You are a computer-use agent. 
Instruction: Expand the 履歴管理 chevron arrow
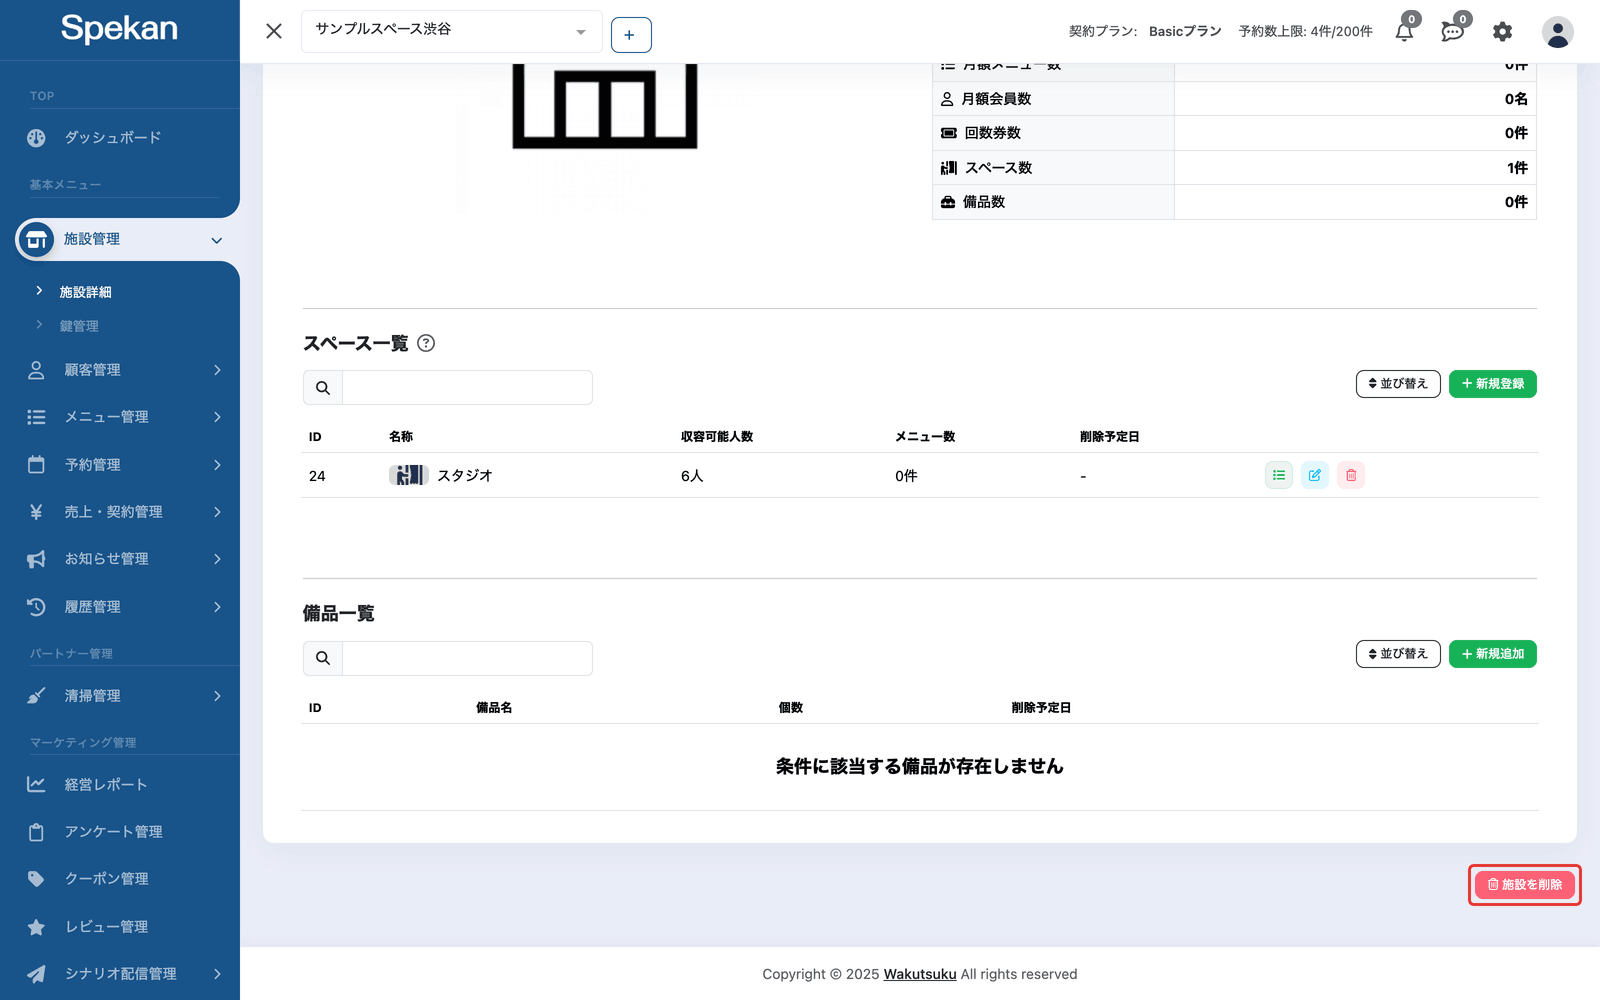pyautogui.click(x=217, y=607)
